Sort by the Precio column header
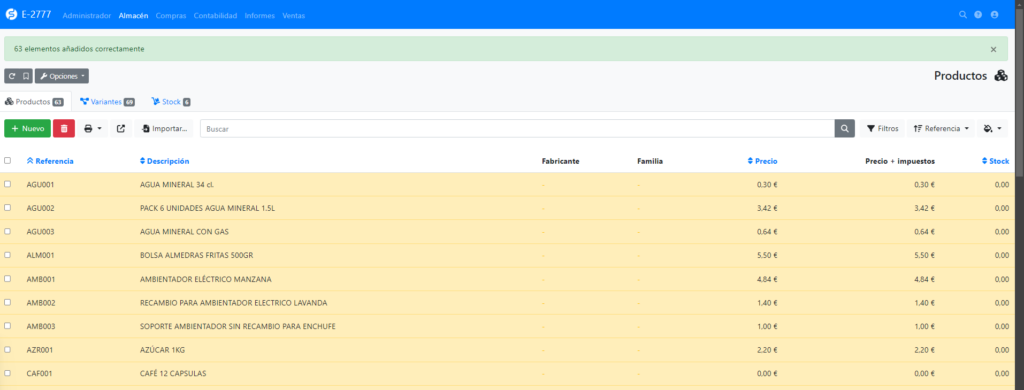The image size is (1024, 390). (x=762, y=161)
